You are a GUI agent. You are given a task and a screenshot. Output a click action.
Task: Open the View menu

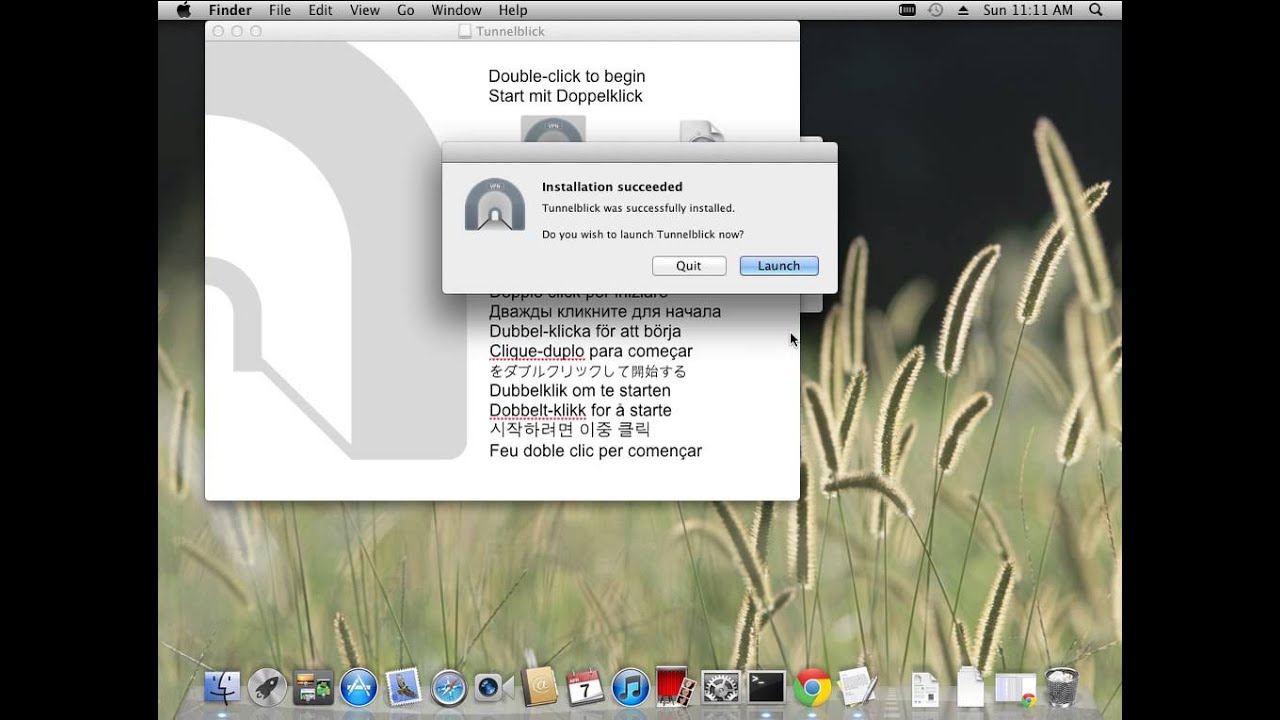point(364,10)
